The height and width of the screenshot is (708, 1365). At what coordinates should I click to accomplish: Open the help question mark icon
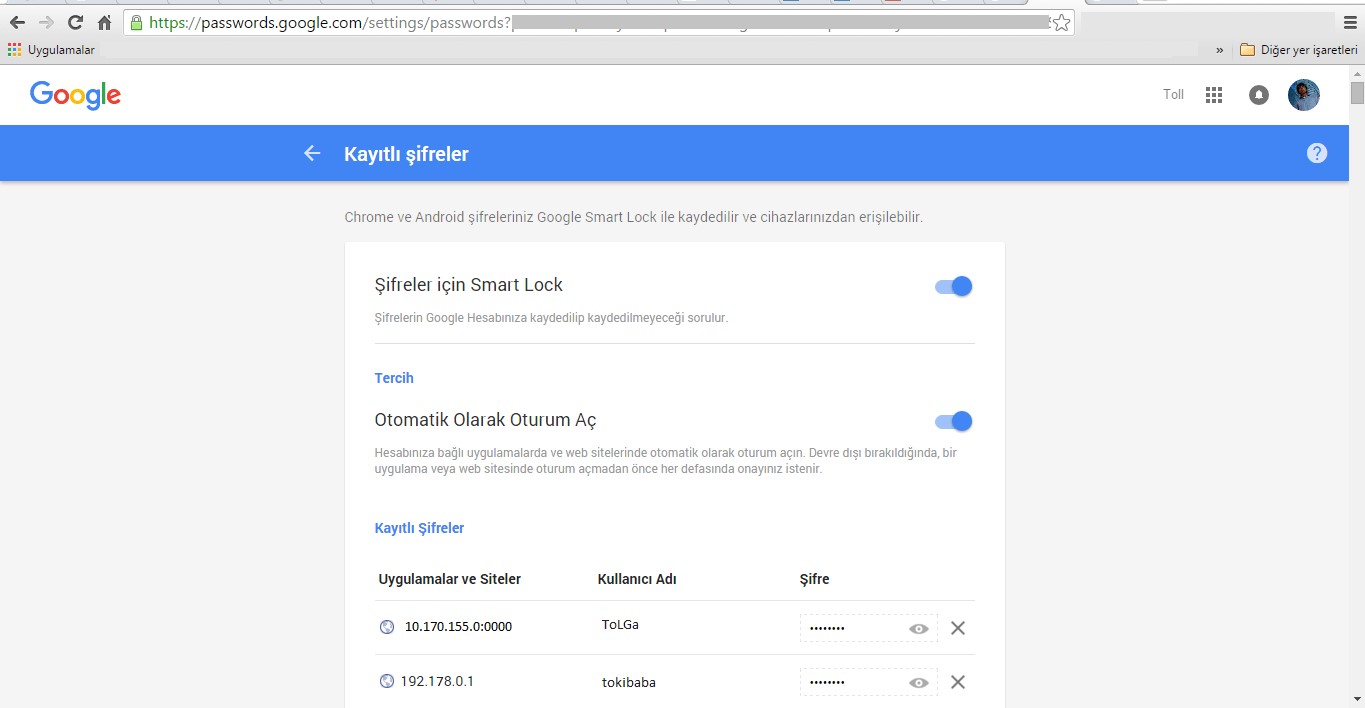coord(1317,152)
